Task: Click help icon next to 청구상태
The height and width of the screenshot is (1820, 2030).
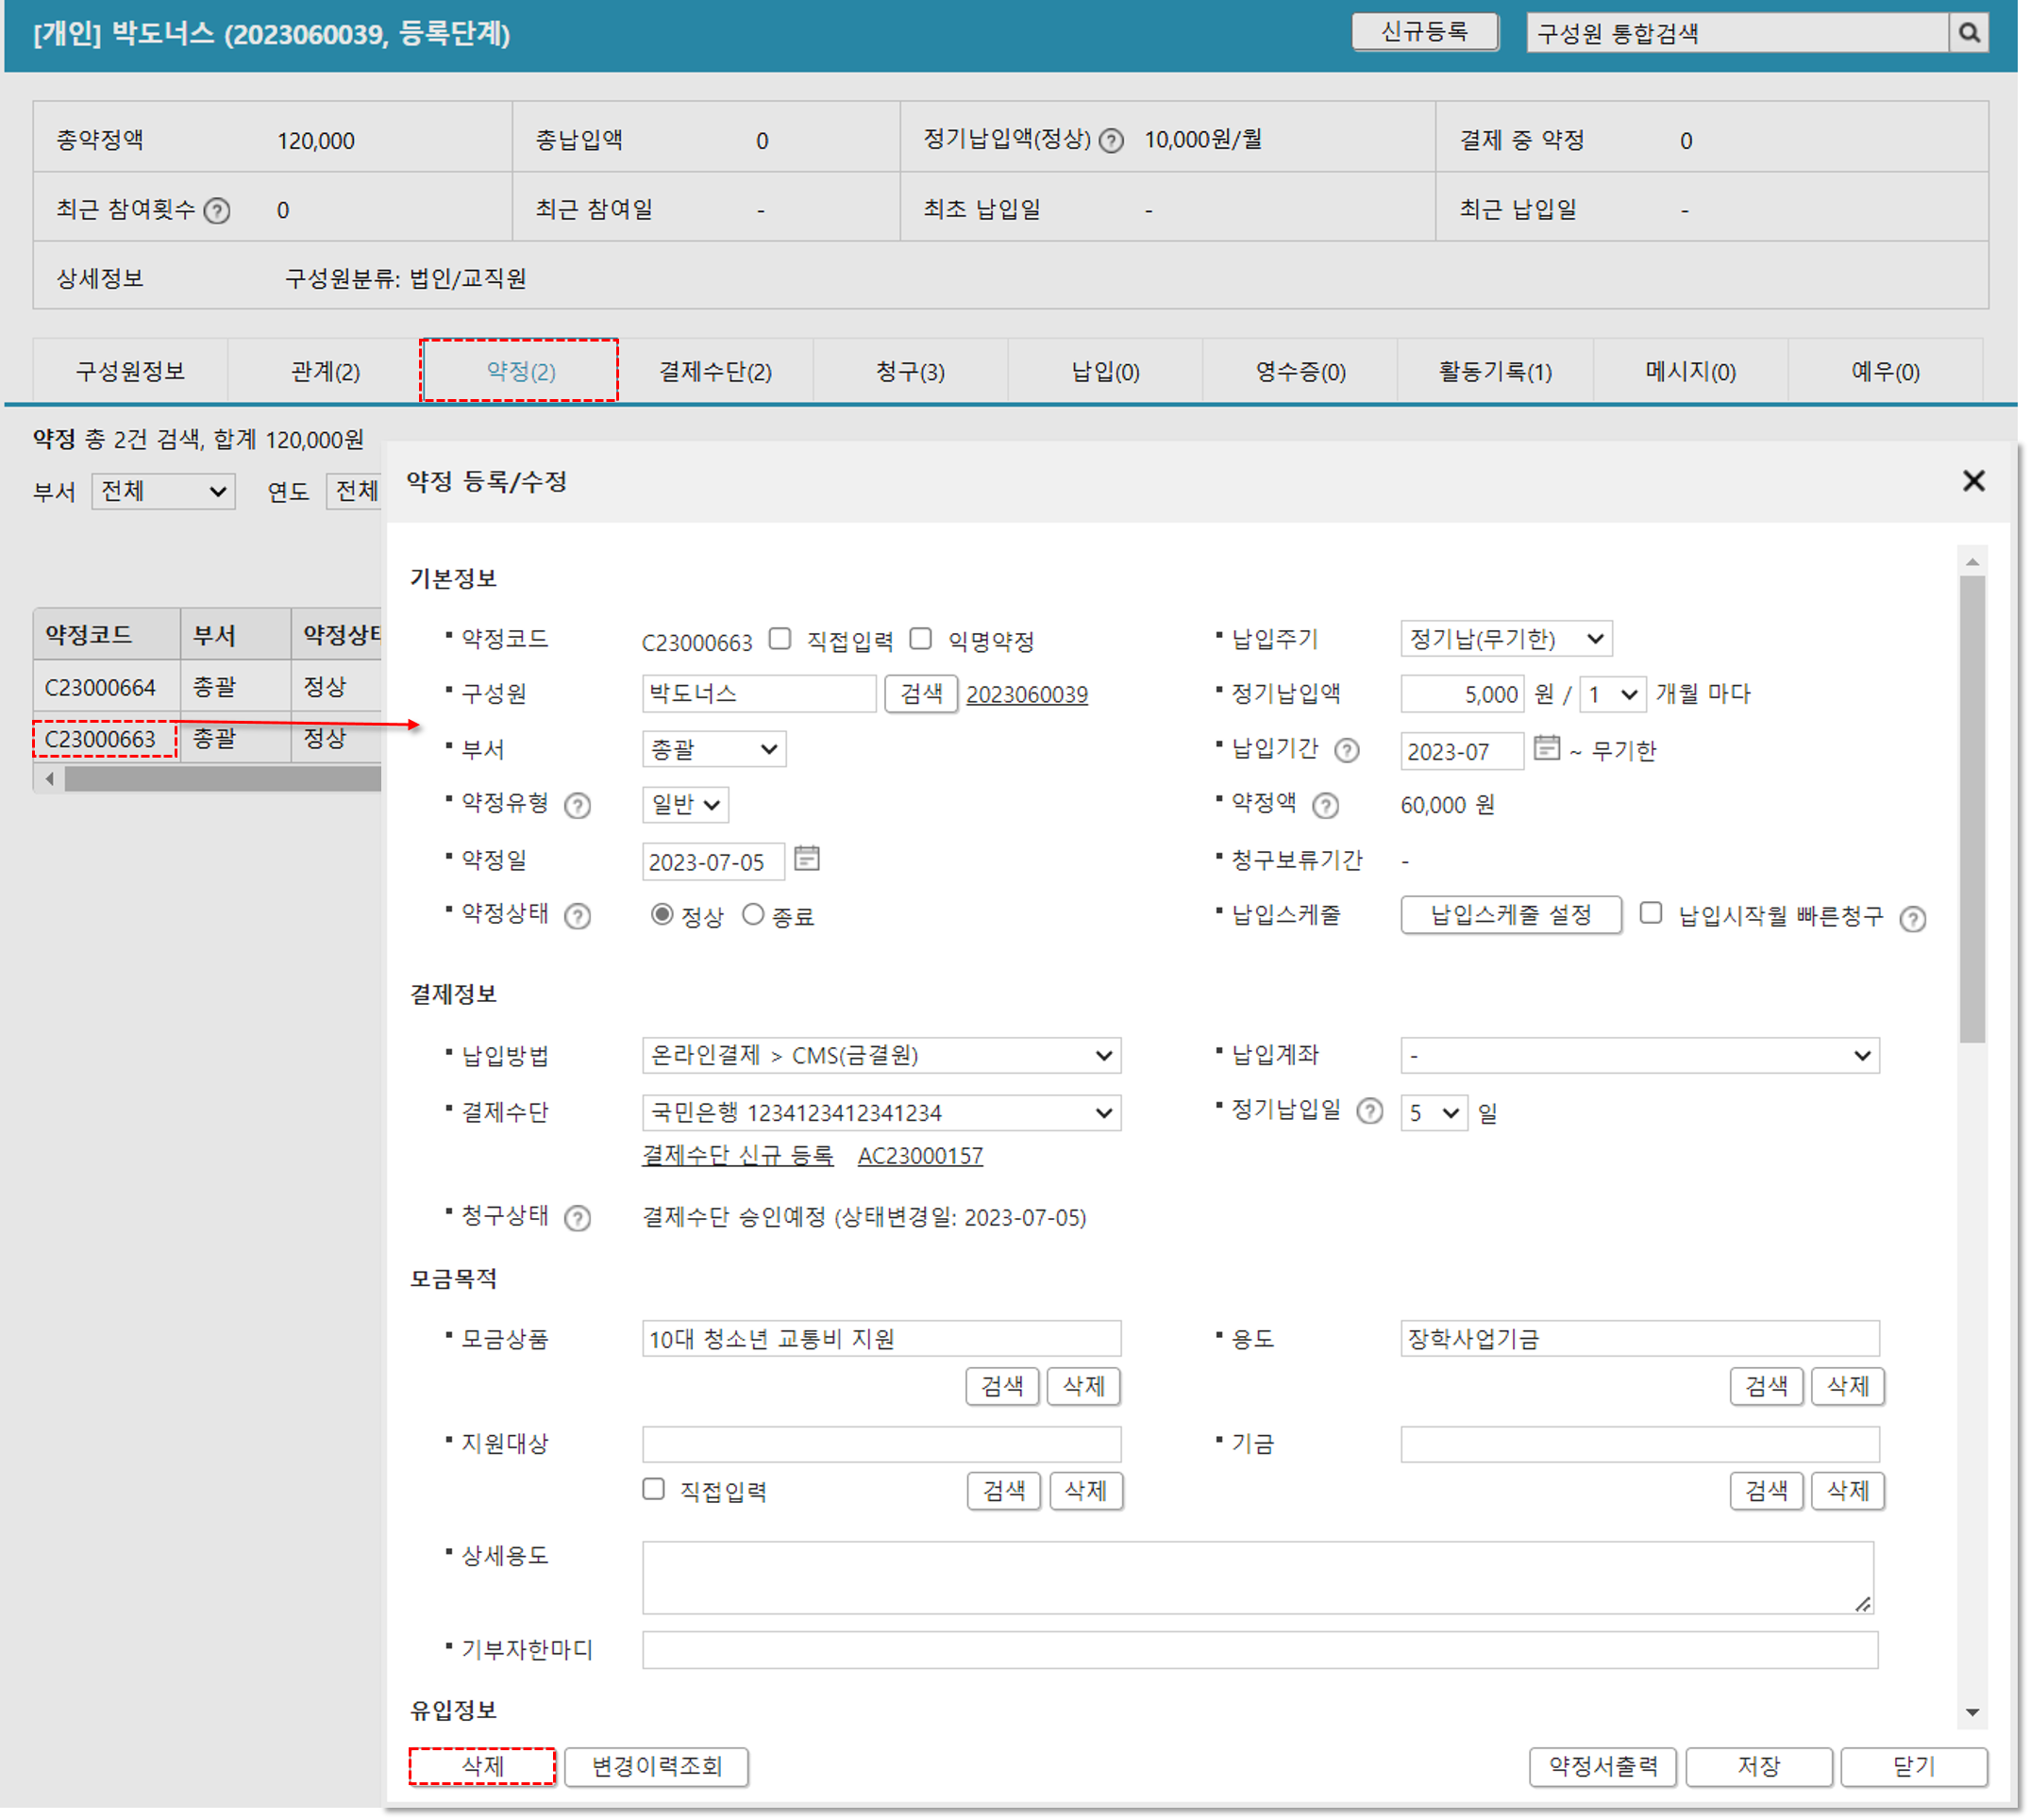Action: [x=578, y=1219]
